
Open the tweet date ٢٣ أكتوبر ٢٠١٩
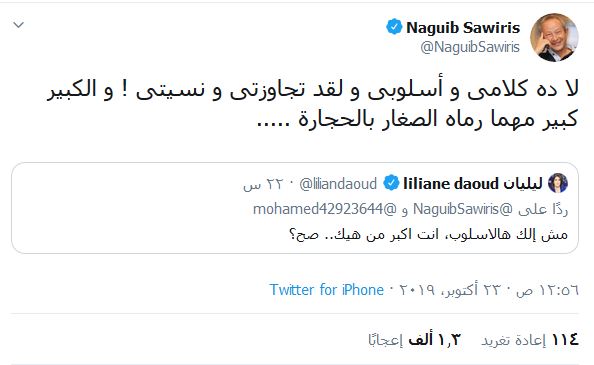pyautogui.click(x=453, y=290)
